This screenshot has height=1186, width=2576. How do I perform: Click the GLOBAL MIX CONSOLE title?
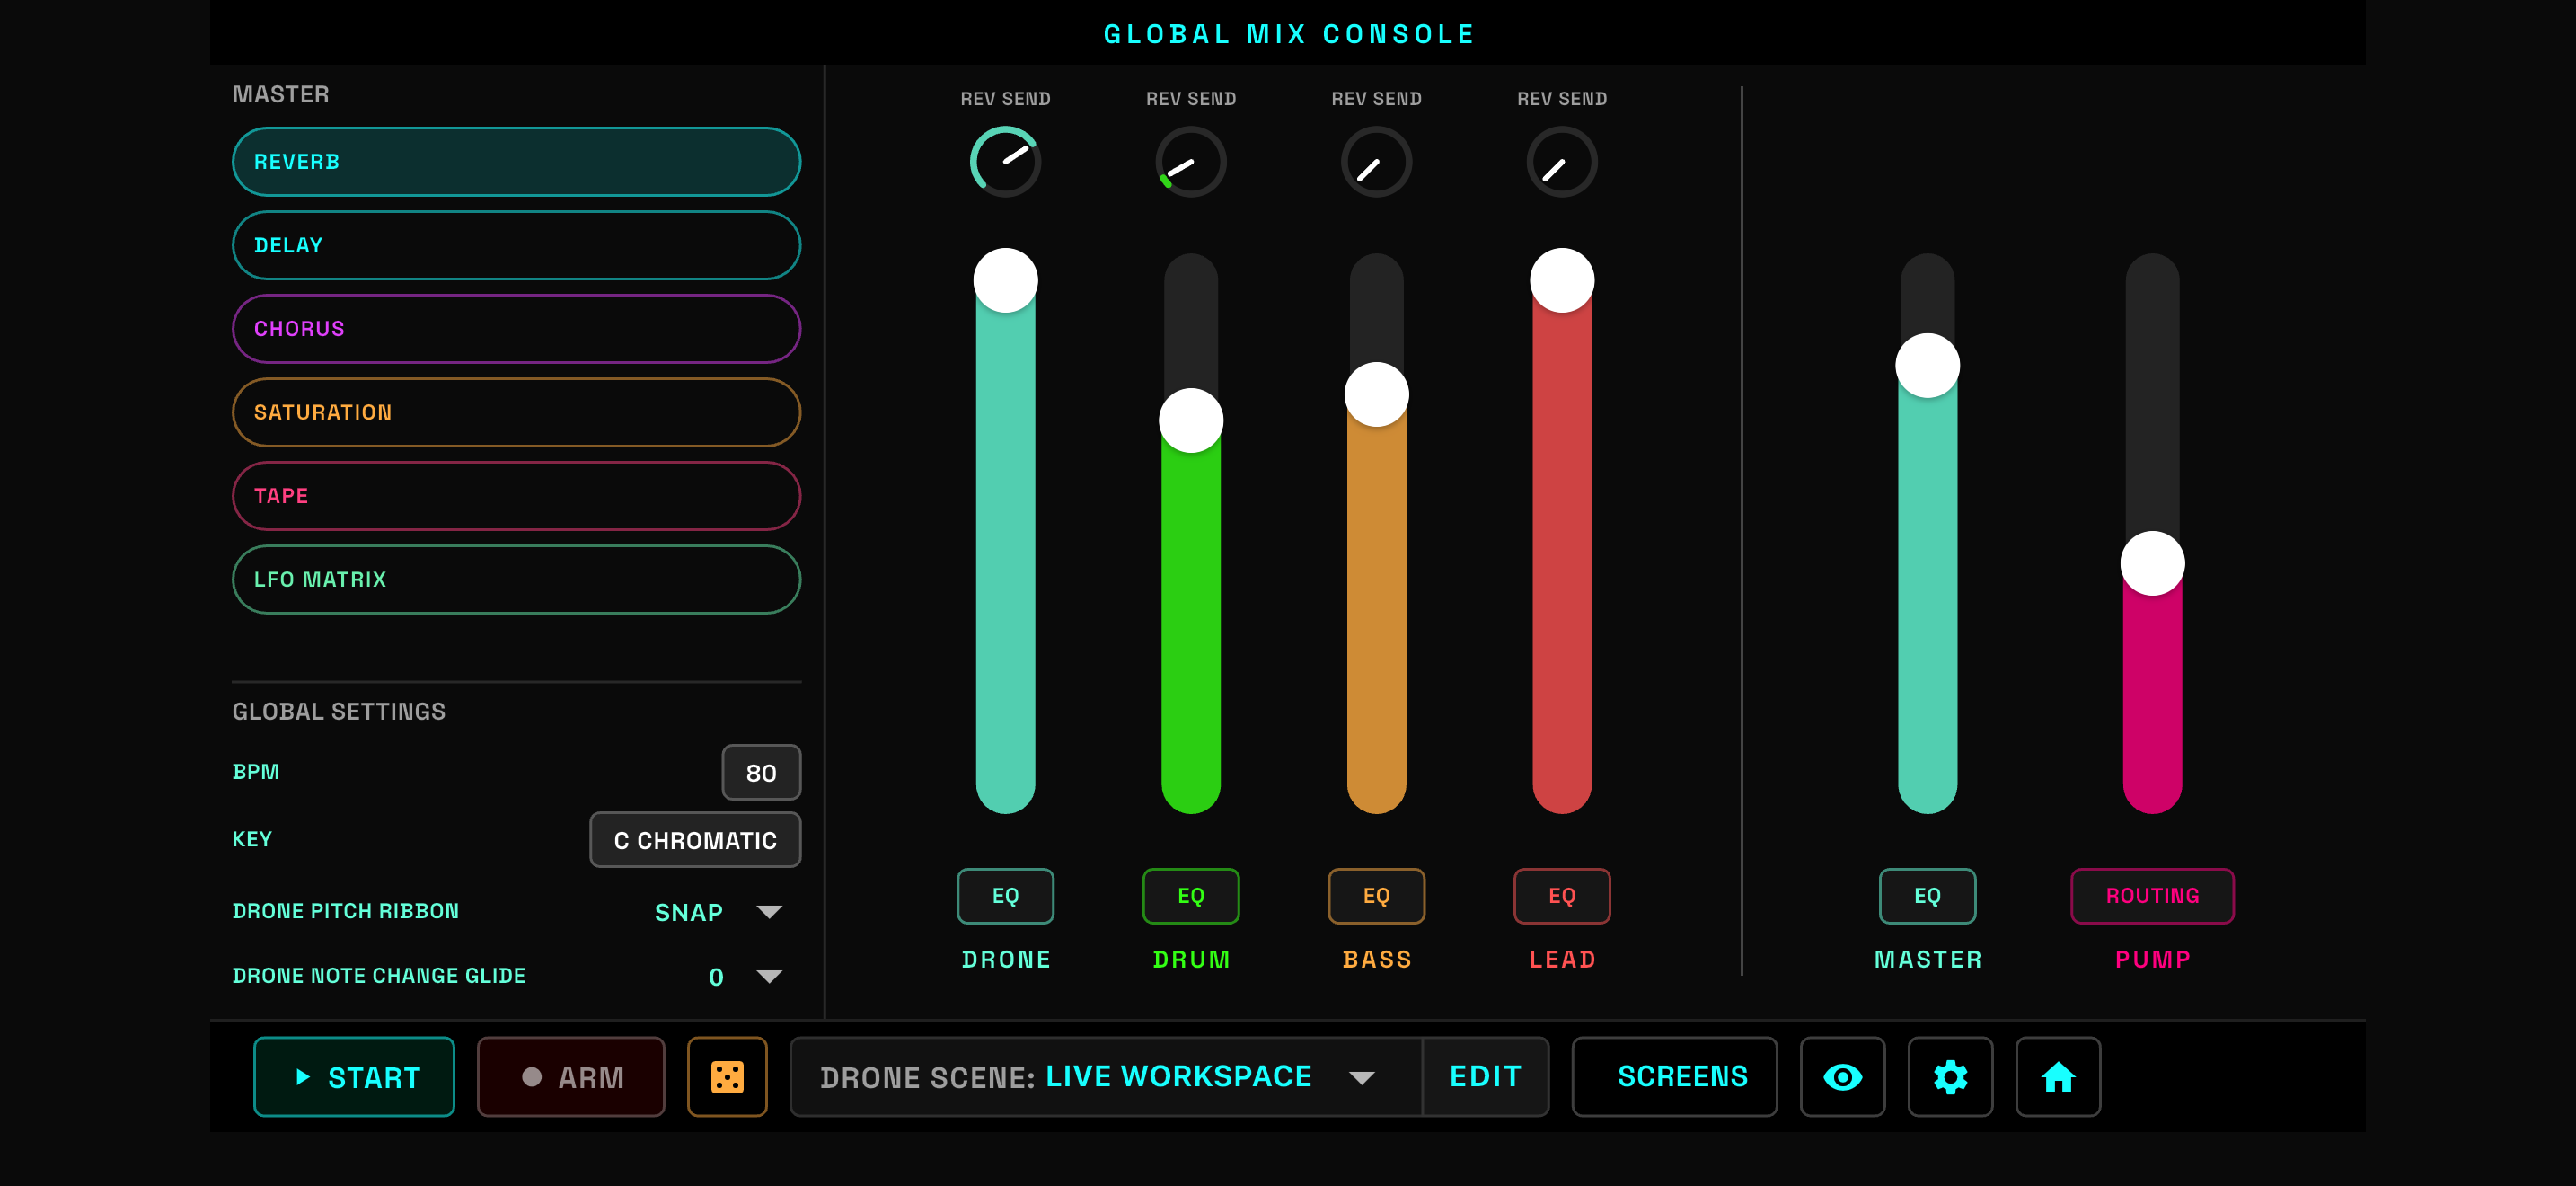pyautogui.click(x=1288, y=34)
